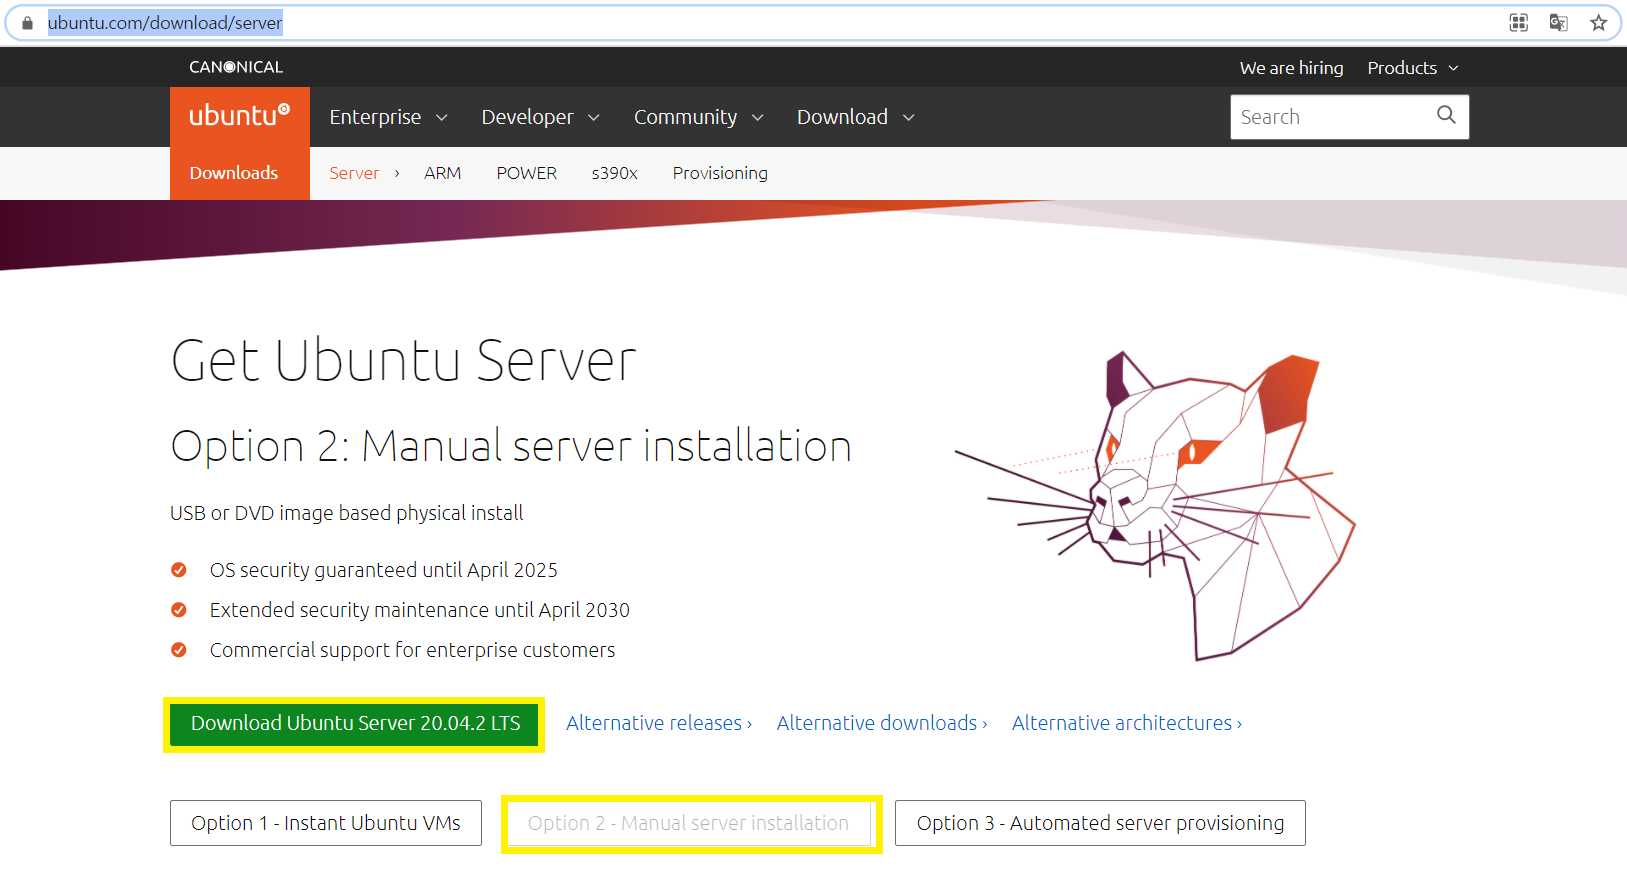Click the Ubuntu Server cat illustration
The width and height of the screenshot is (1627, 885).
point(1155,505)
